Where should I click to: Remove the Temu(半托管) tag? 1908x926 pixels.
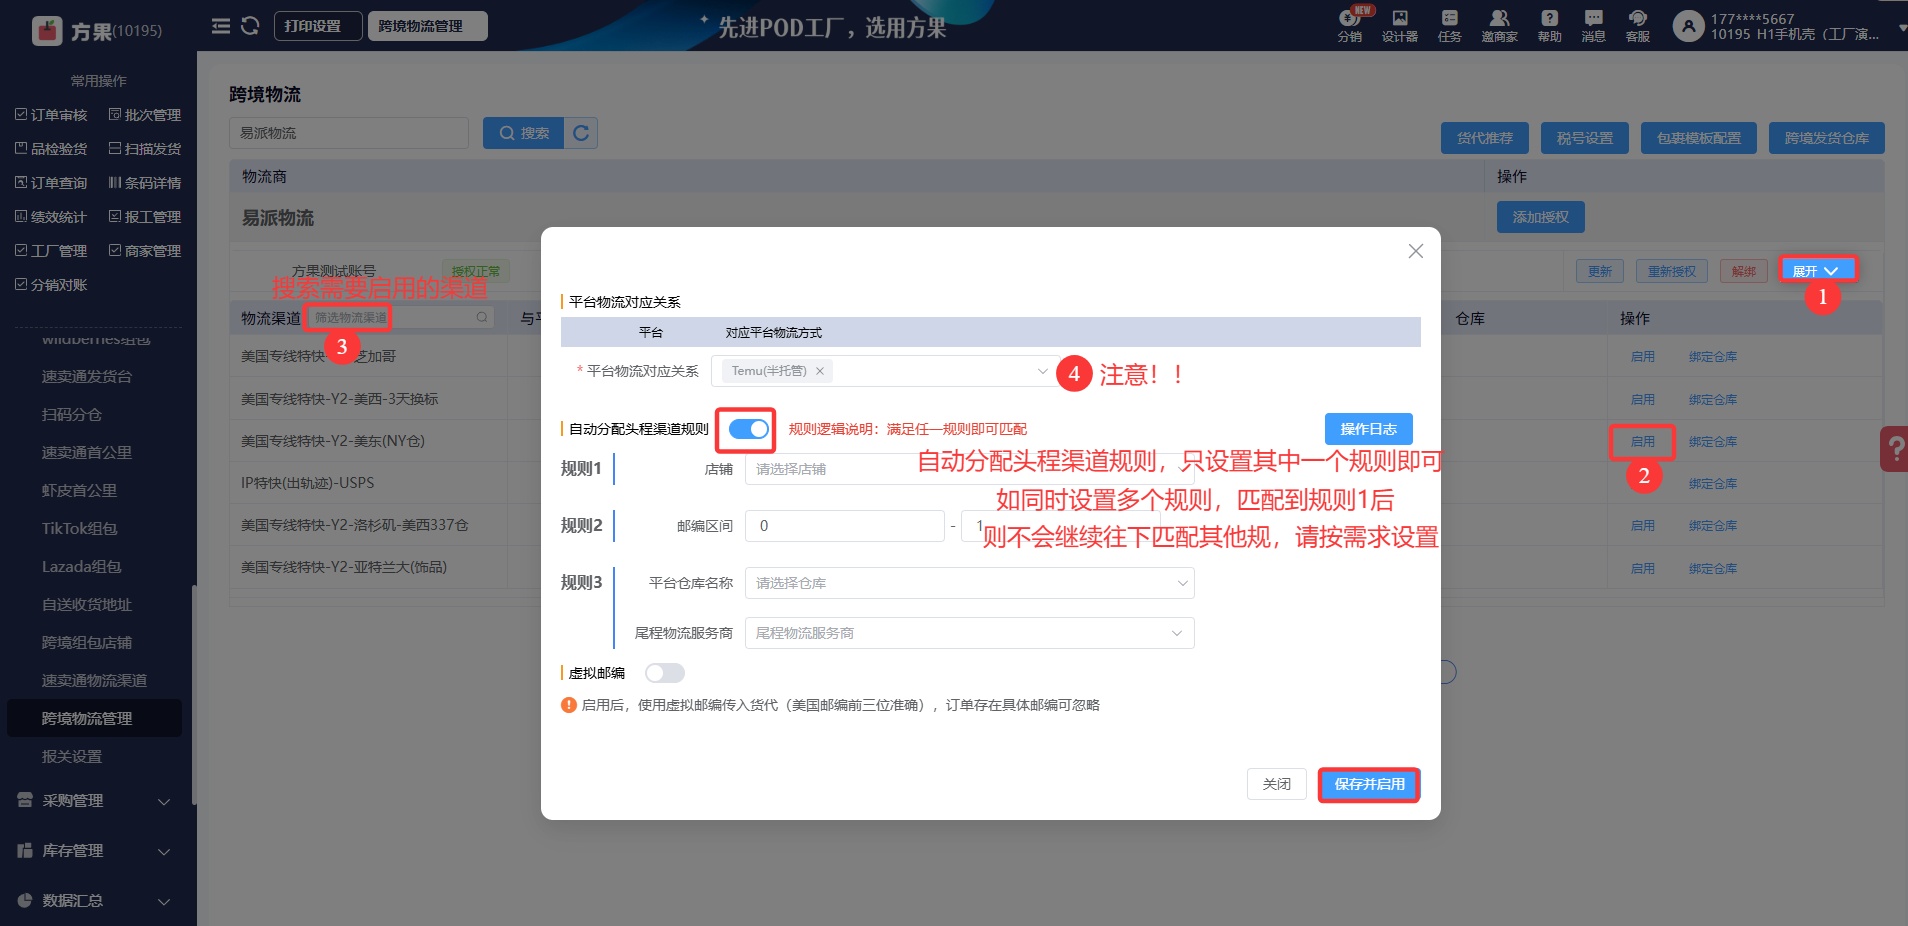pyautogui.click(x=820, y=371)
